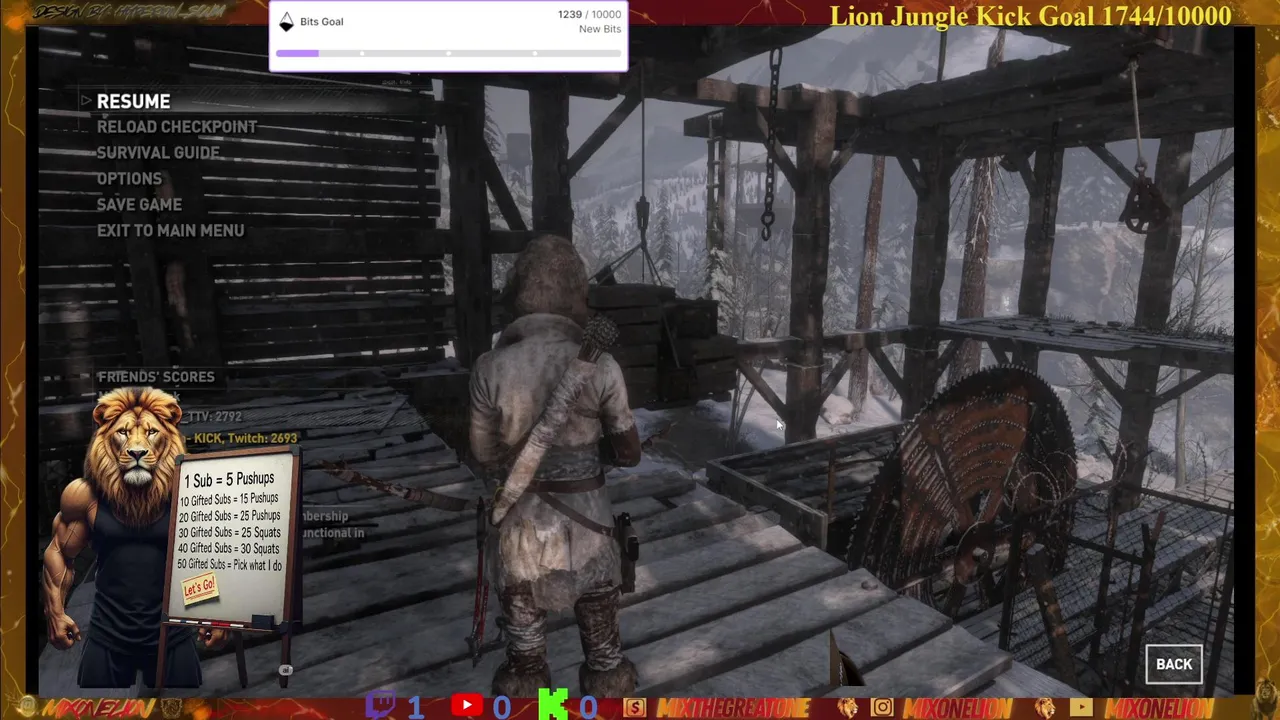Screen dimensions: 1280x720
Task: Click the 'KICK, Twitch: 2693' score row
Action: [x=244, y=438]
